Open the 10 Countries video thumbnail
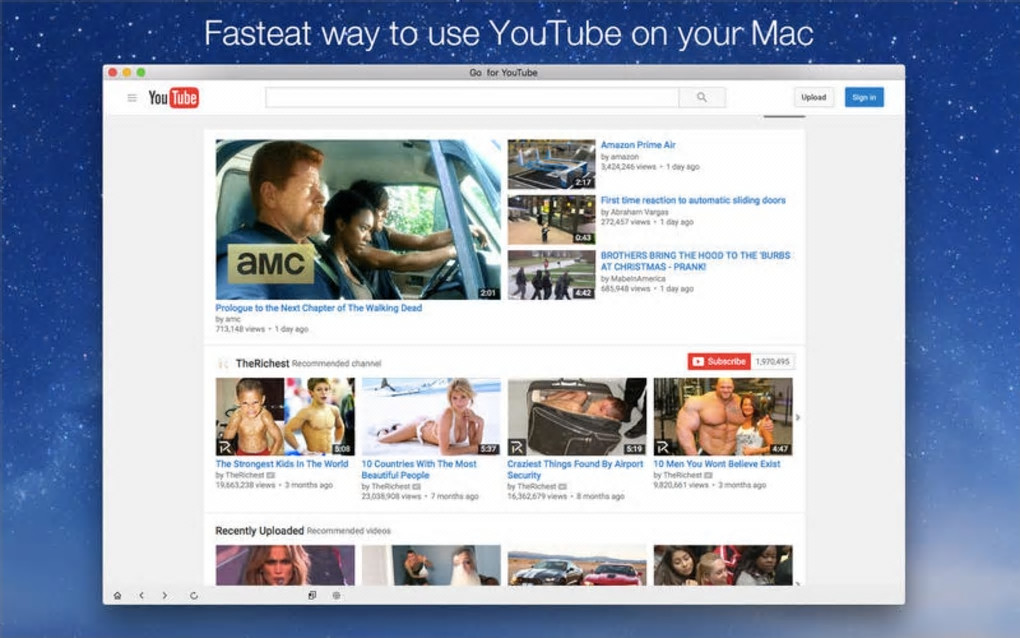This screenshot has width=1020, height=638. (x=431, y=416)
